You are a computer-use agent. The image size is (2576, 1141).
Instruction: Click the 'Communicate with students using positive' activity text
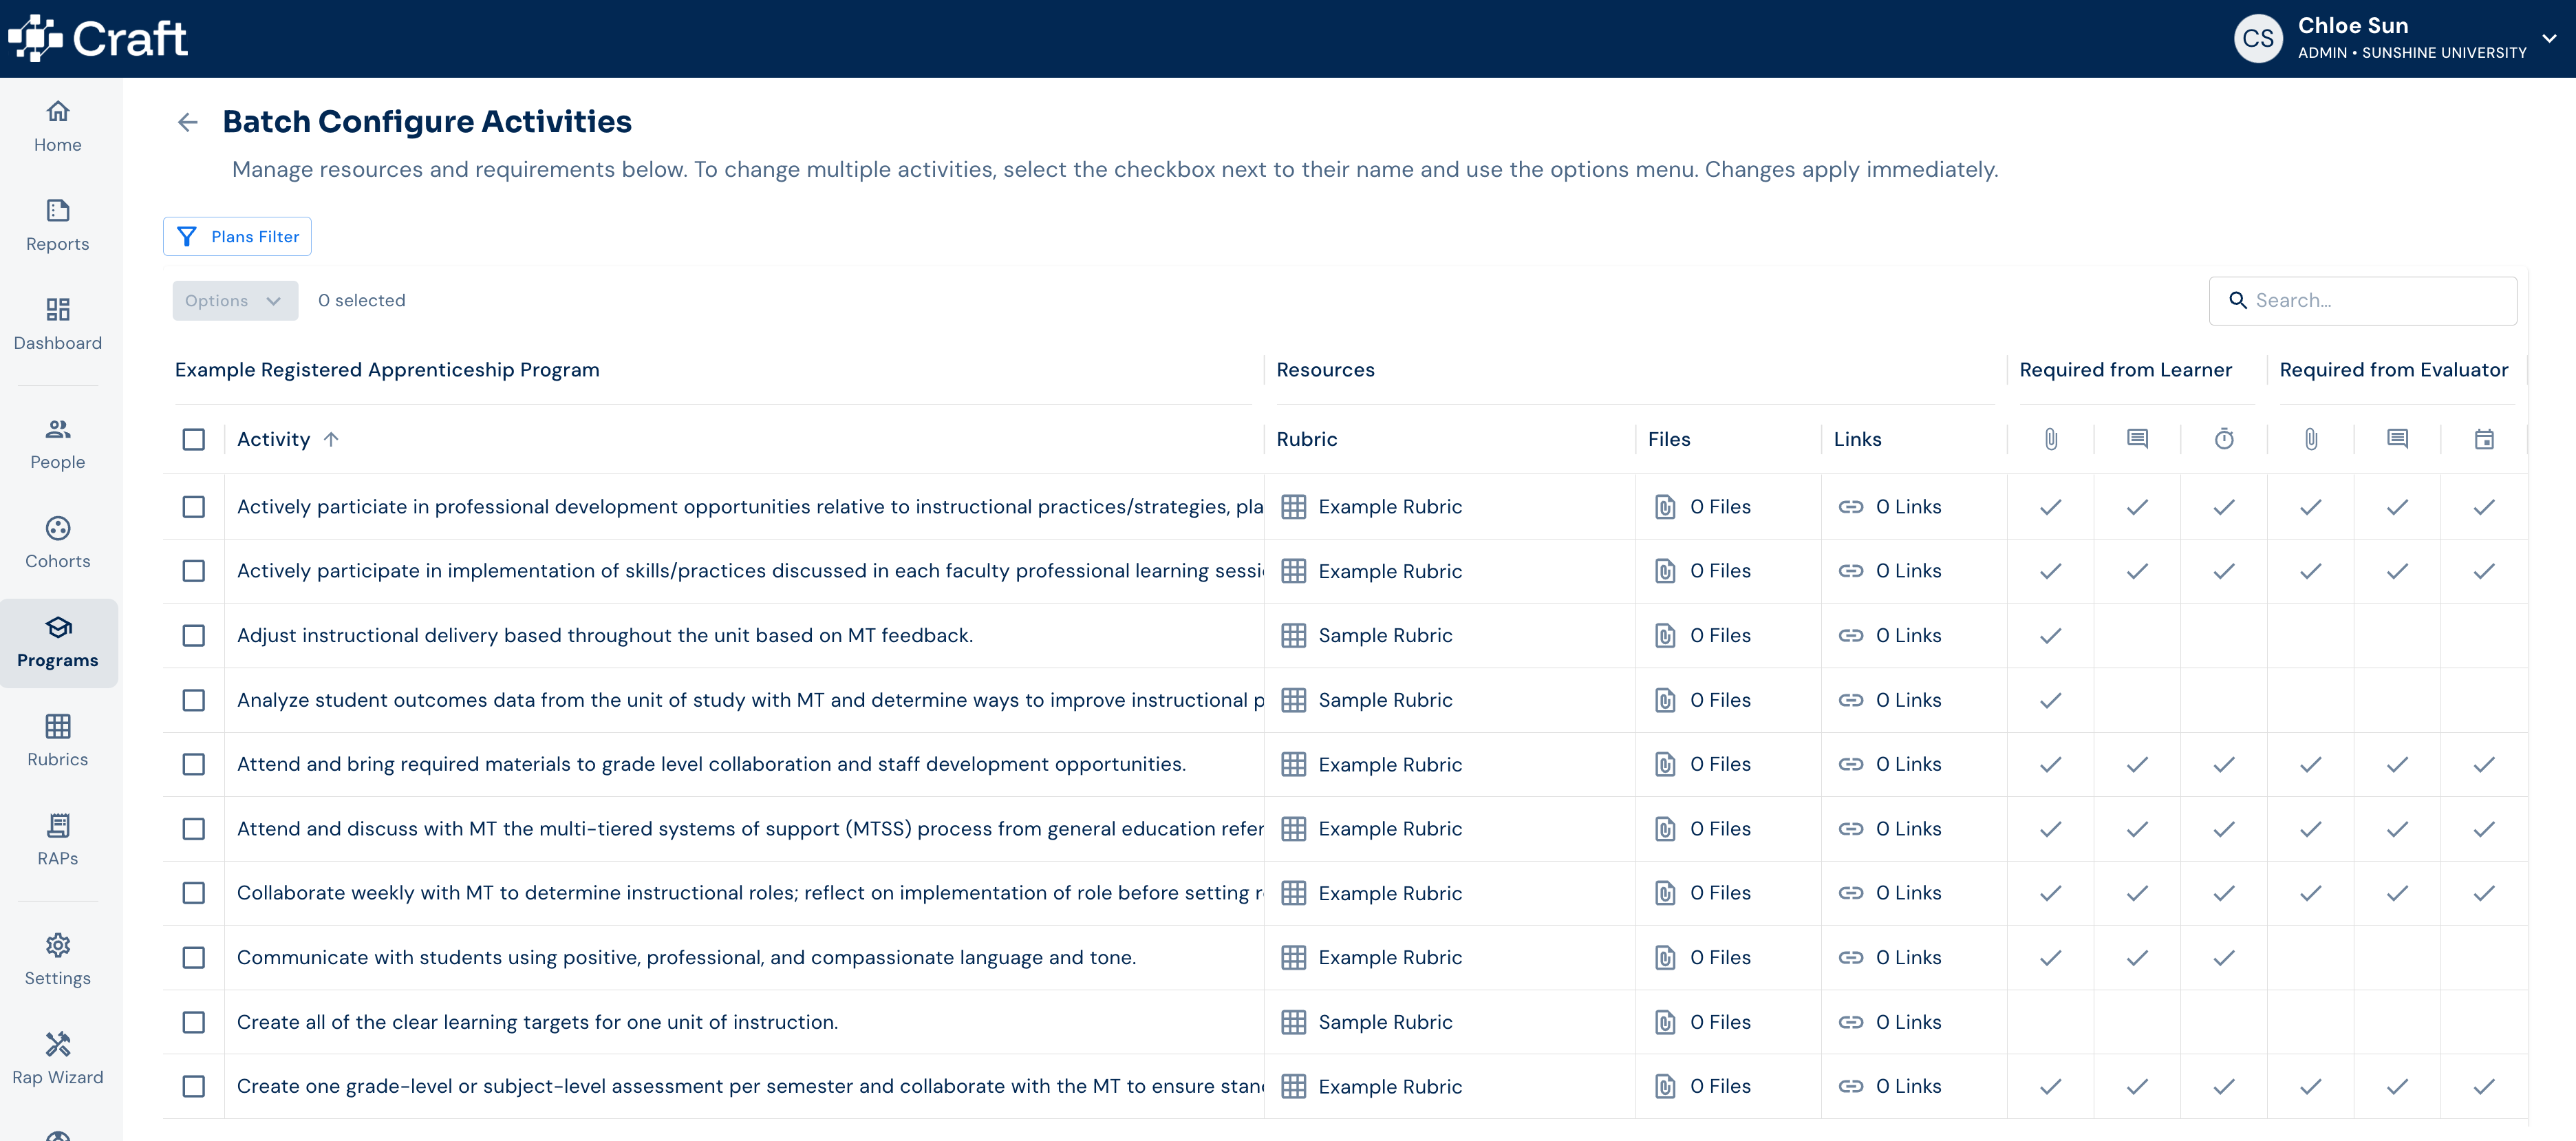(686, 958)
